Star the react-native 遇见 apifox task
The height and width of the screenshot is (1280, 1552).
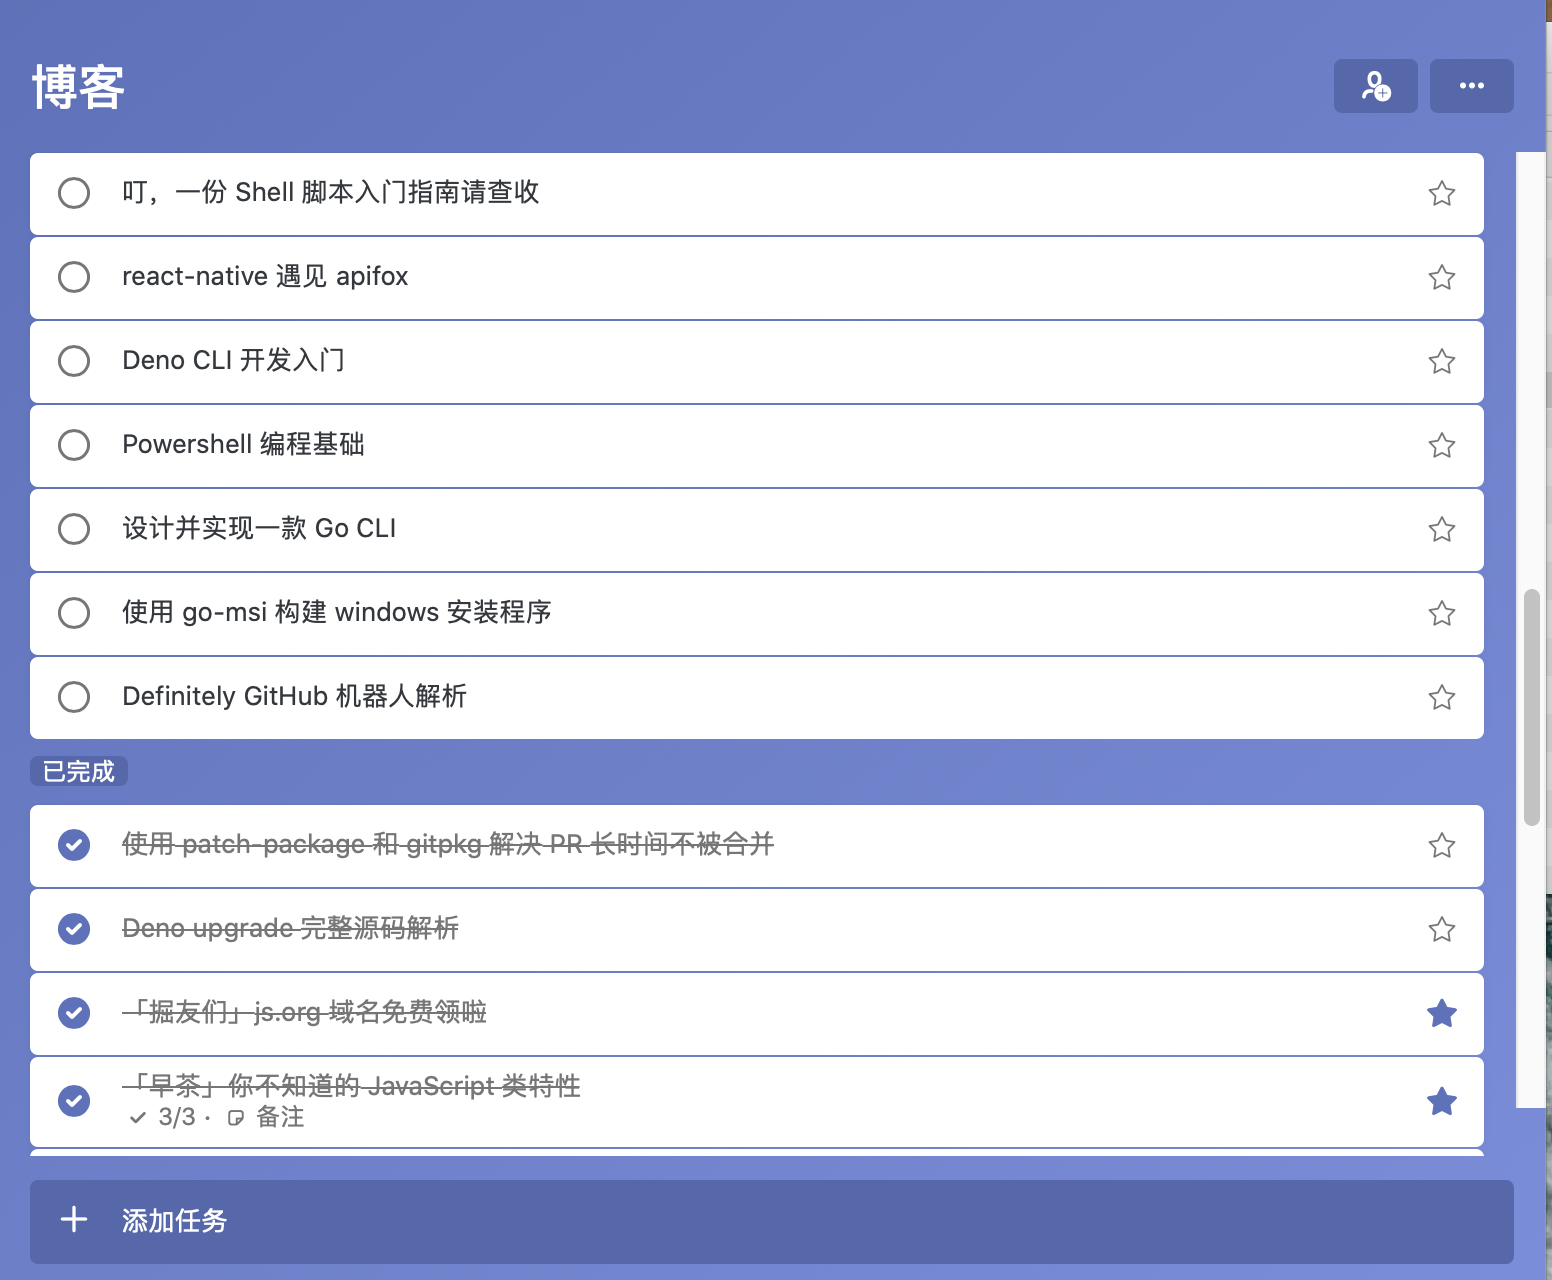click(1441, 277)
